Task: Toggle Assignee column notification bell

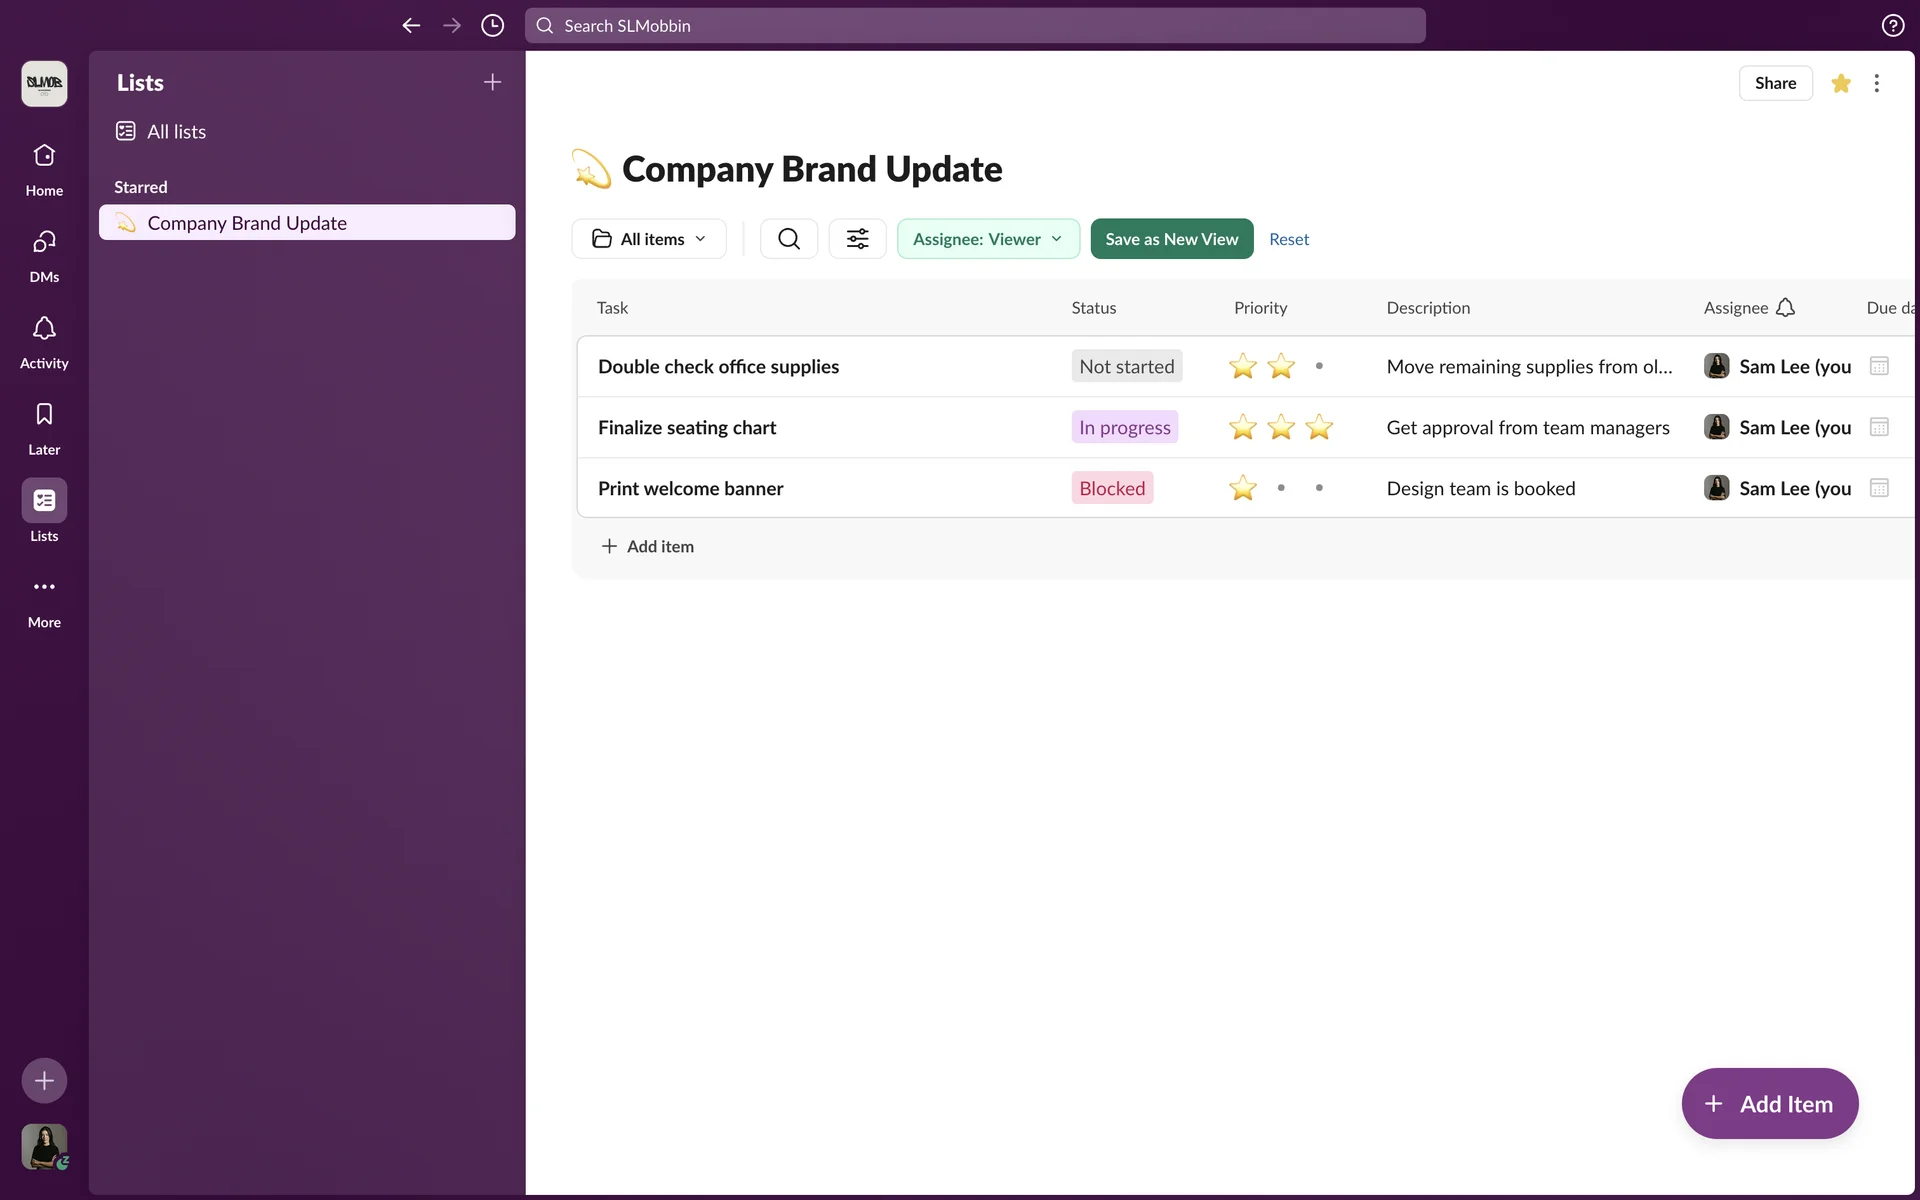Action: point(1786,308)
